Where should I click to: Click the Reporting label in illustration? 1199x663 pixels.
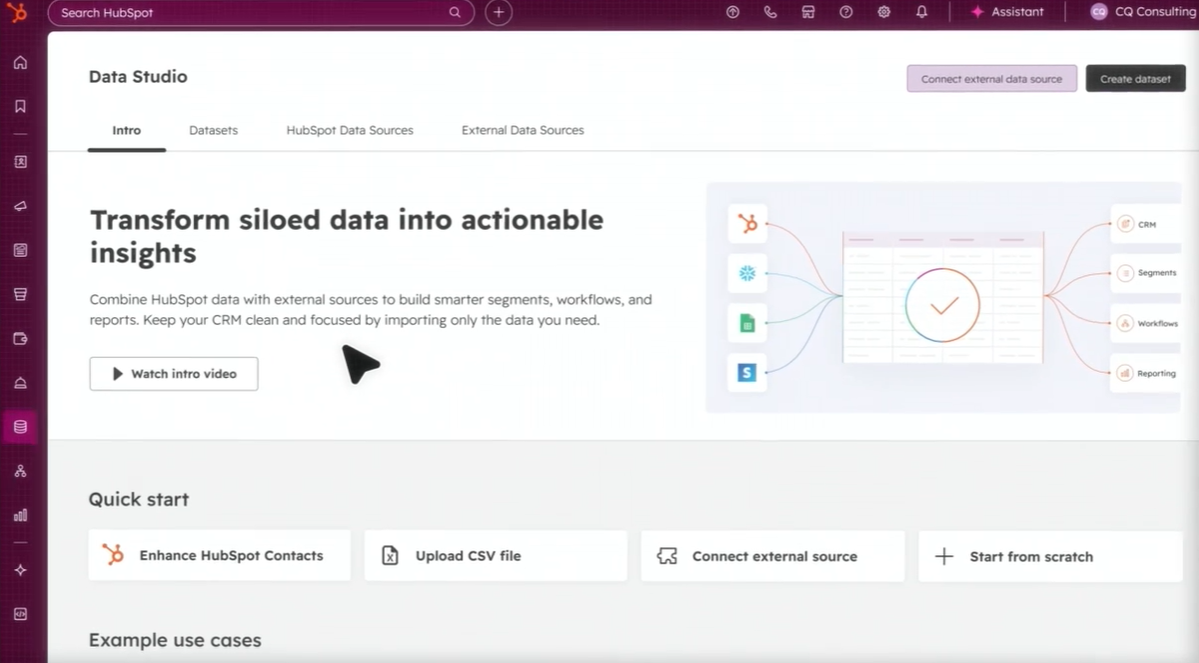1156,374
